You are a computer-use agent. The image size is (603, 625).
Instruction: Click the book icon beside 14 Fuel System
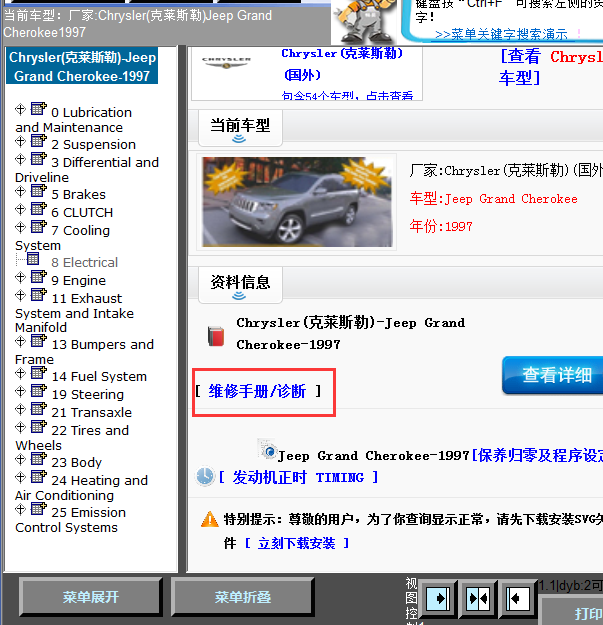[x=39, y=373]
